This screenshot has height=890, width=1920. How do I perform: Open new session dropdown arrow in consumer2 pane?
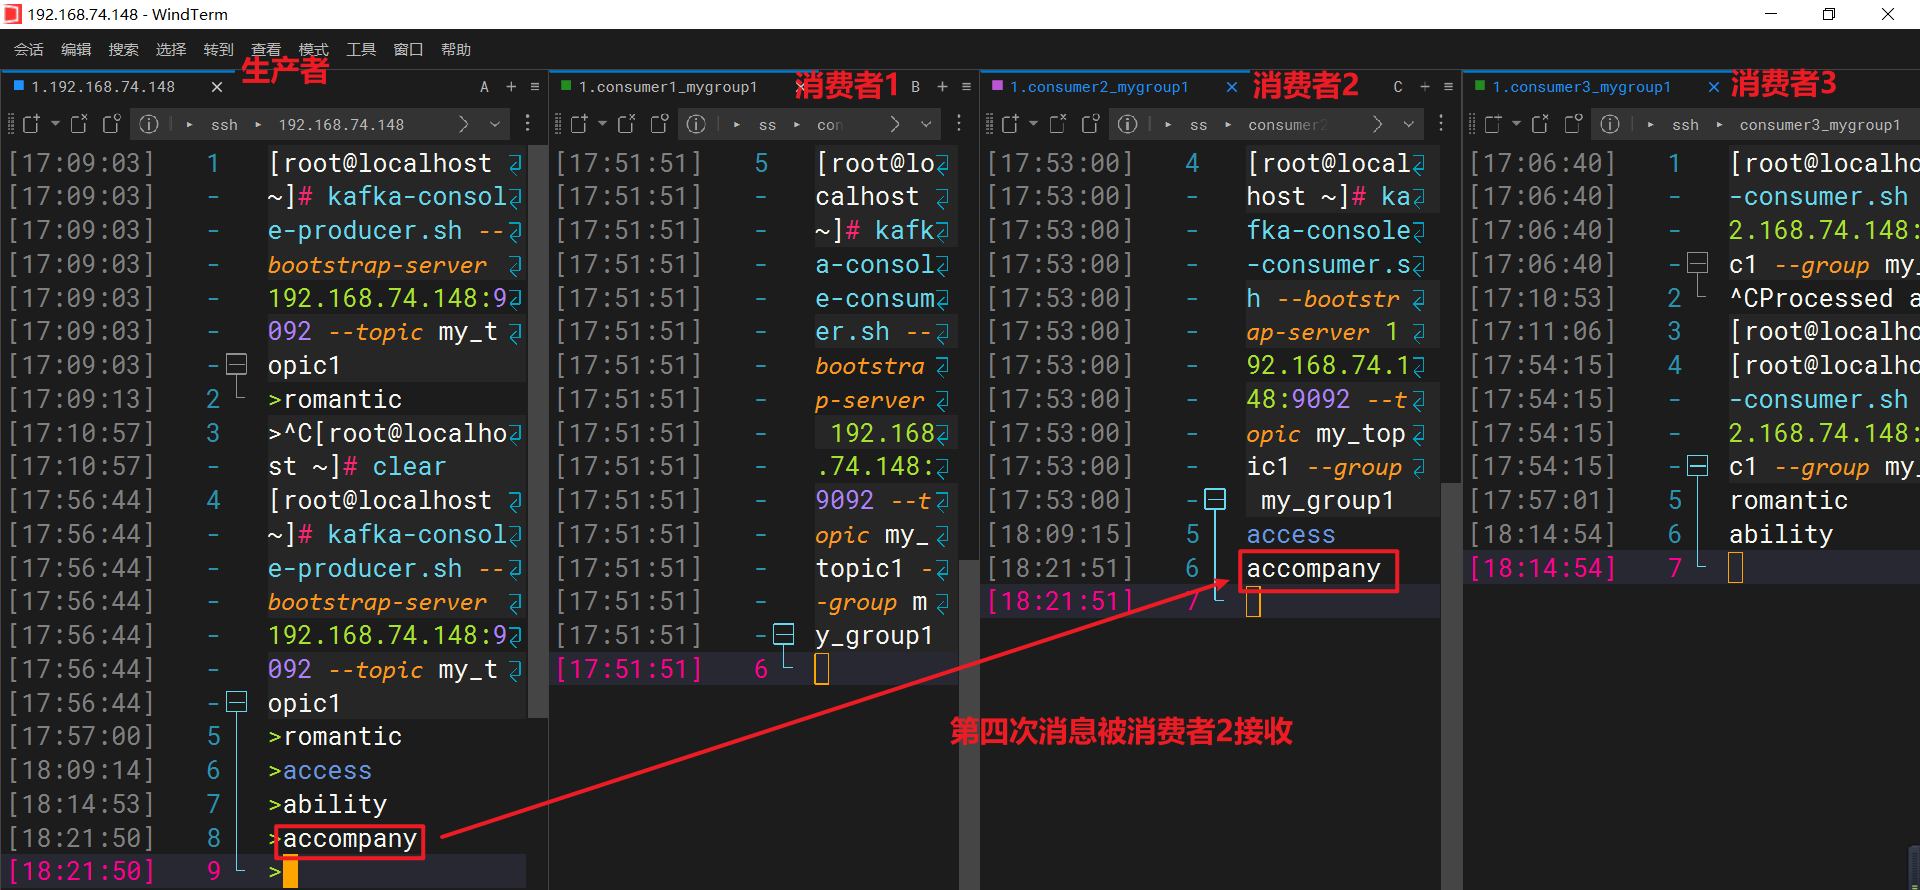pos(1033,124)
